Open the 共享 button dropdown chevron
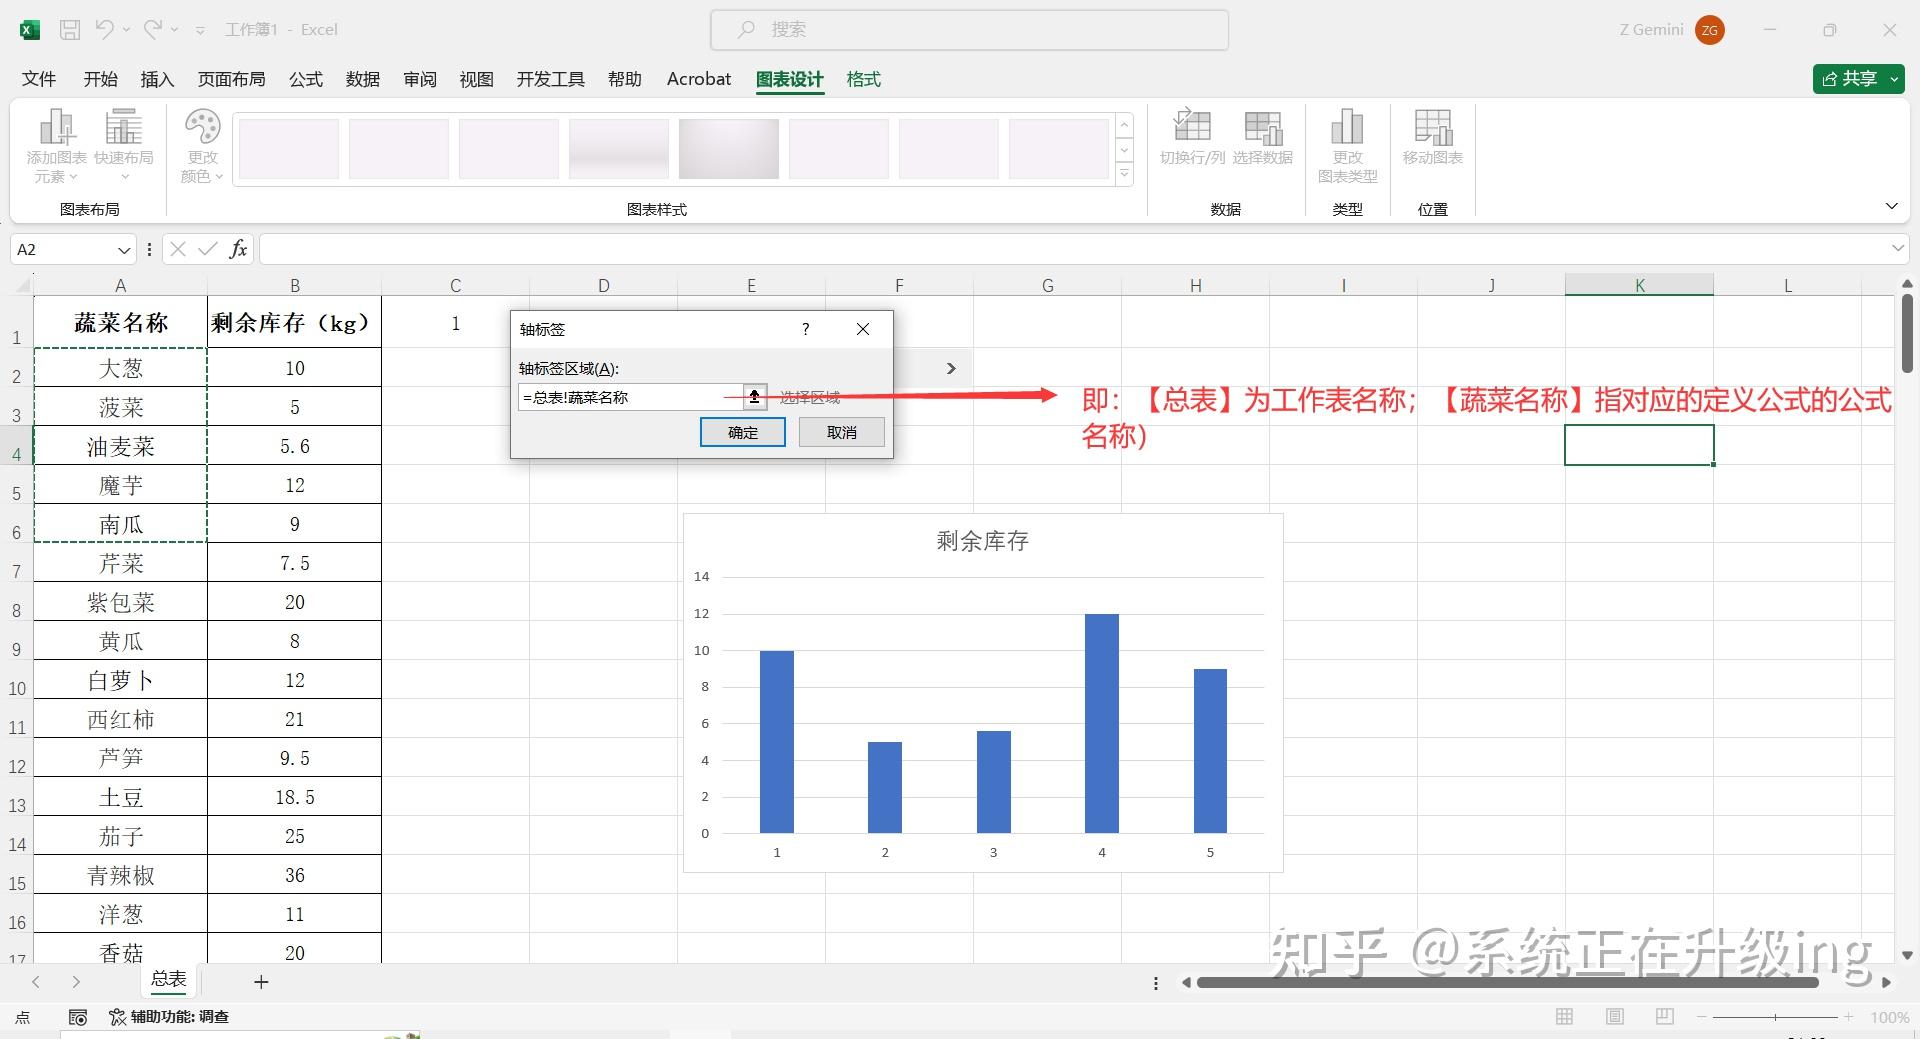Image resolution: width=1920 pixels, height=1039 pixels. click(x=1893, y=79)
